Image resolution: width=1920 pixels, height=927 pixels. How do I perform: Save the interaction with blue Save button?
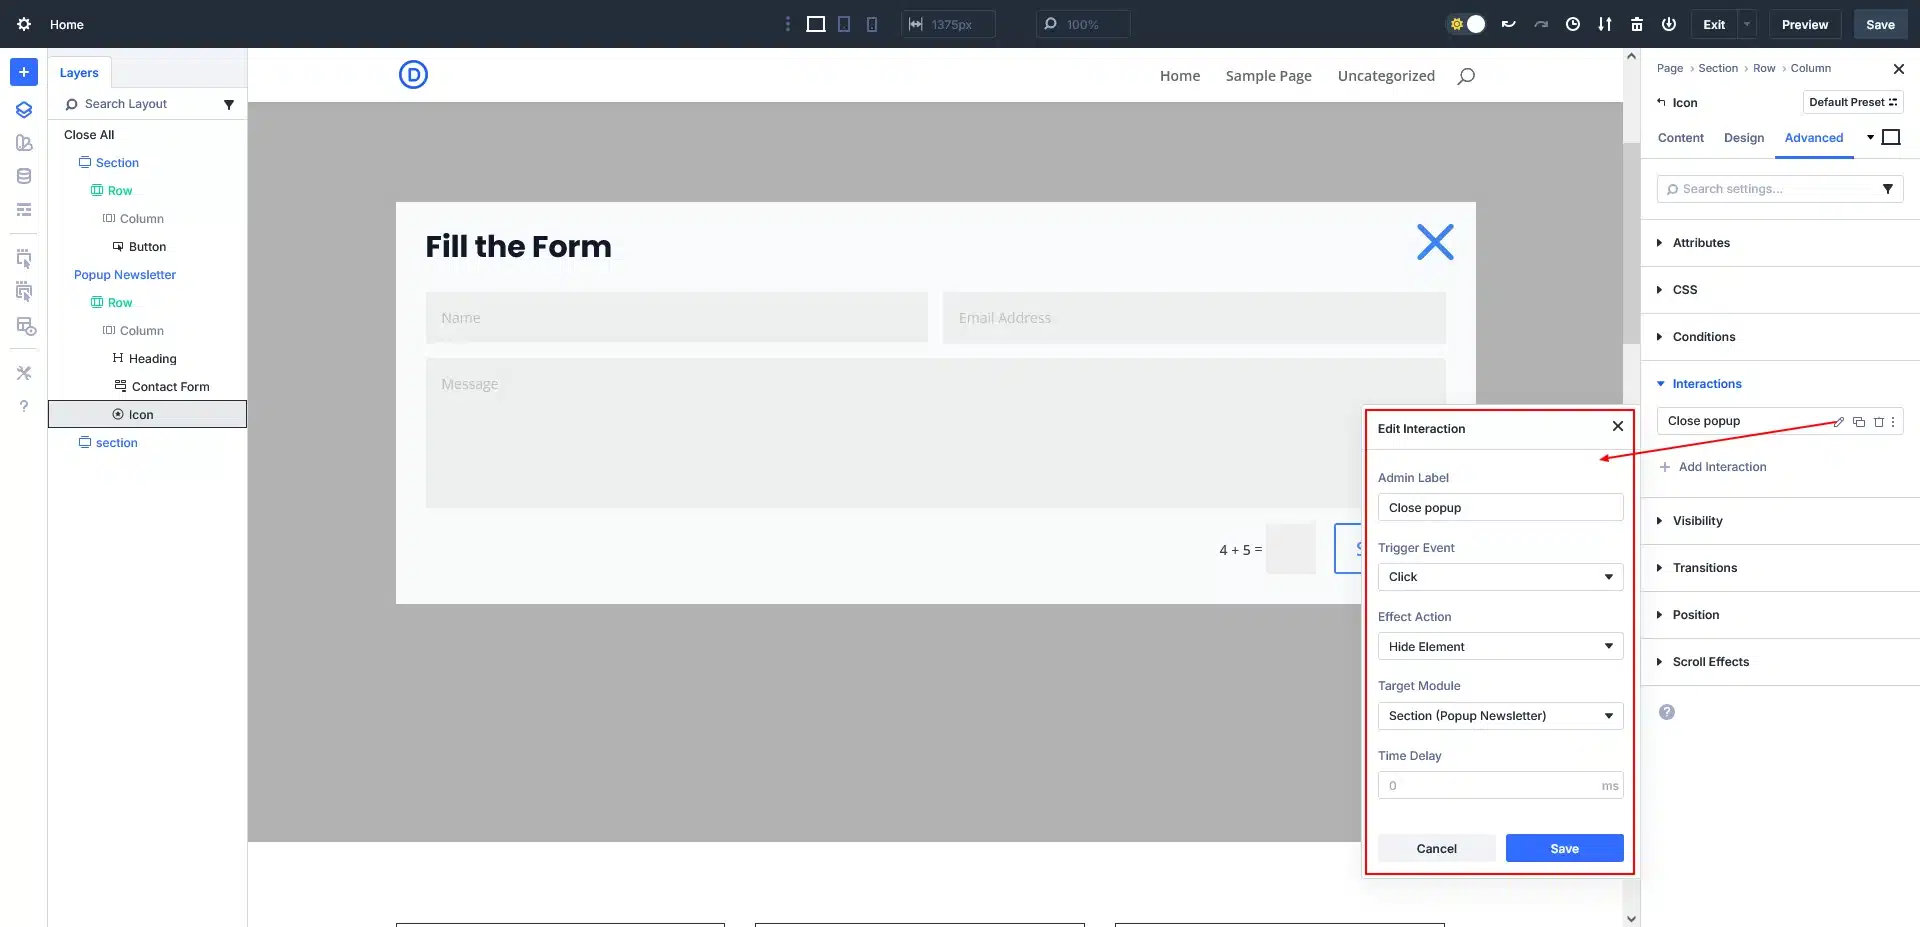coord(1564,848)
